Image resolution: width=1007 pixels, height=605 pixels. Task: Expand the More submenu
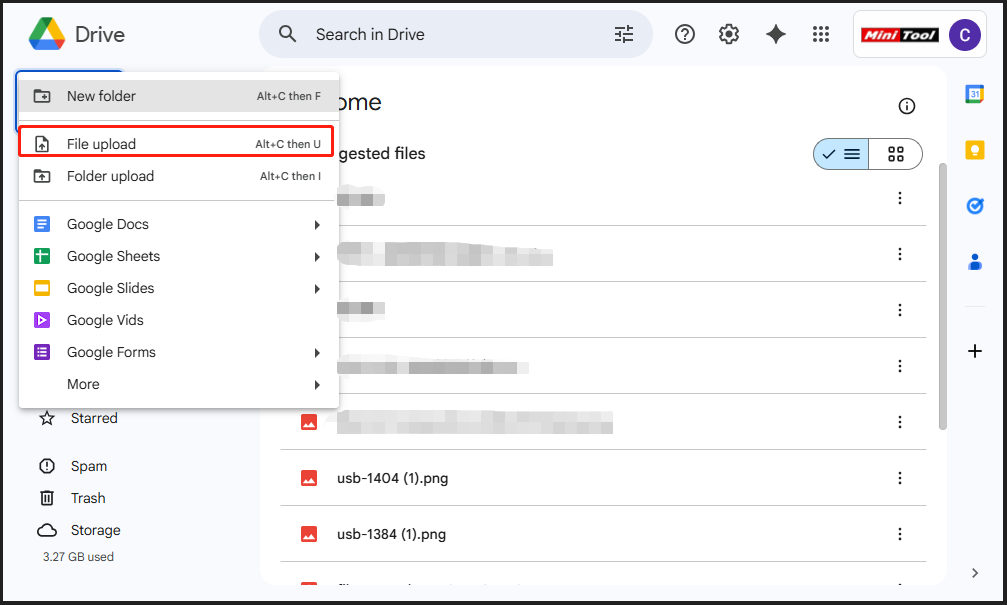(x=317, y=384)
